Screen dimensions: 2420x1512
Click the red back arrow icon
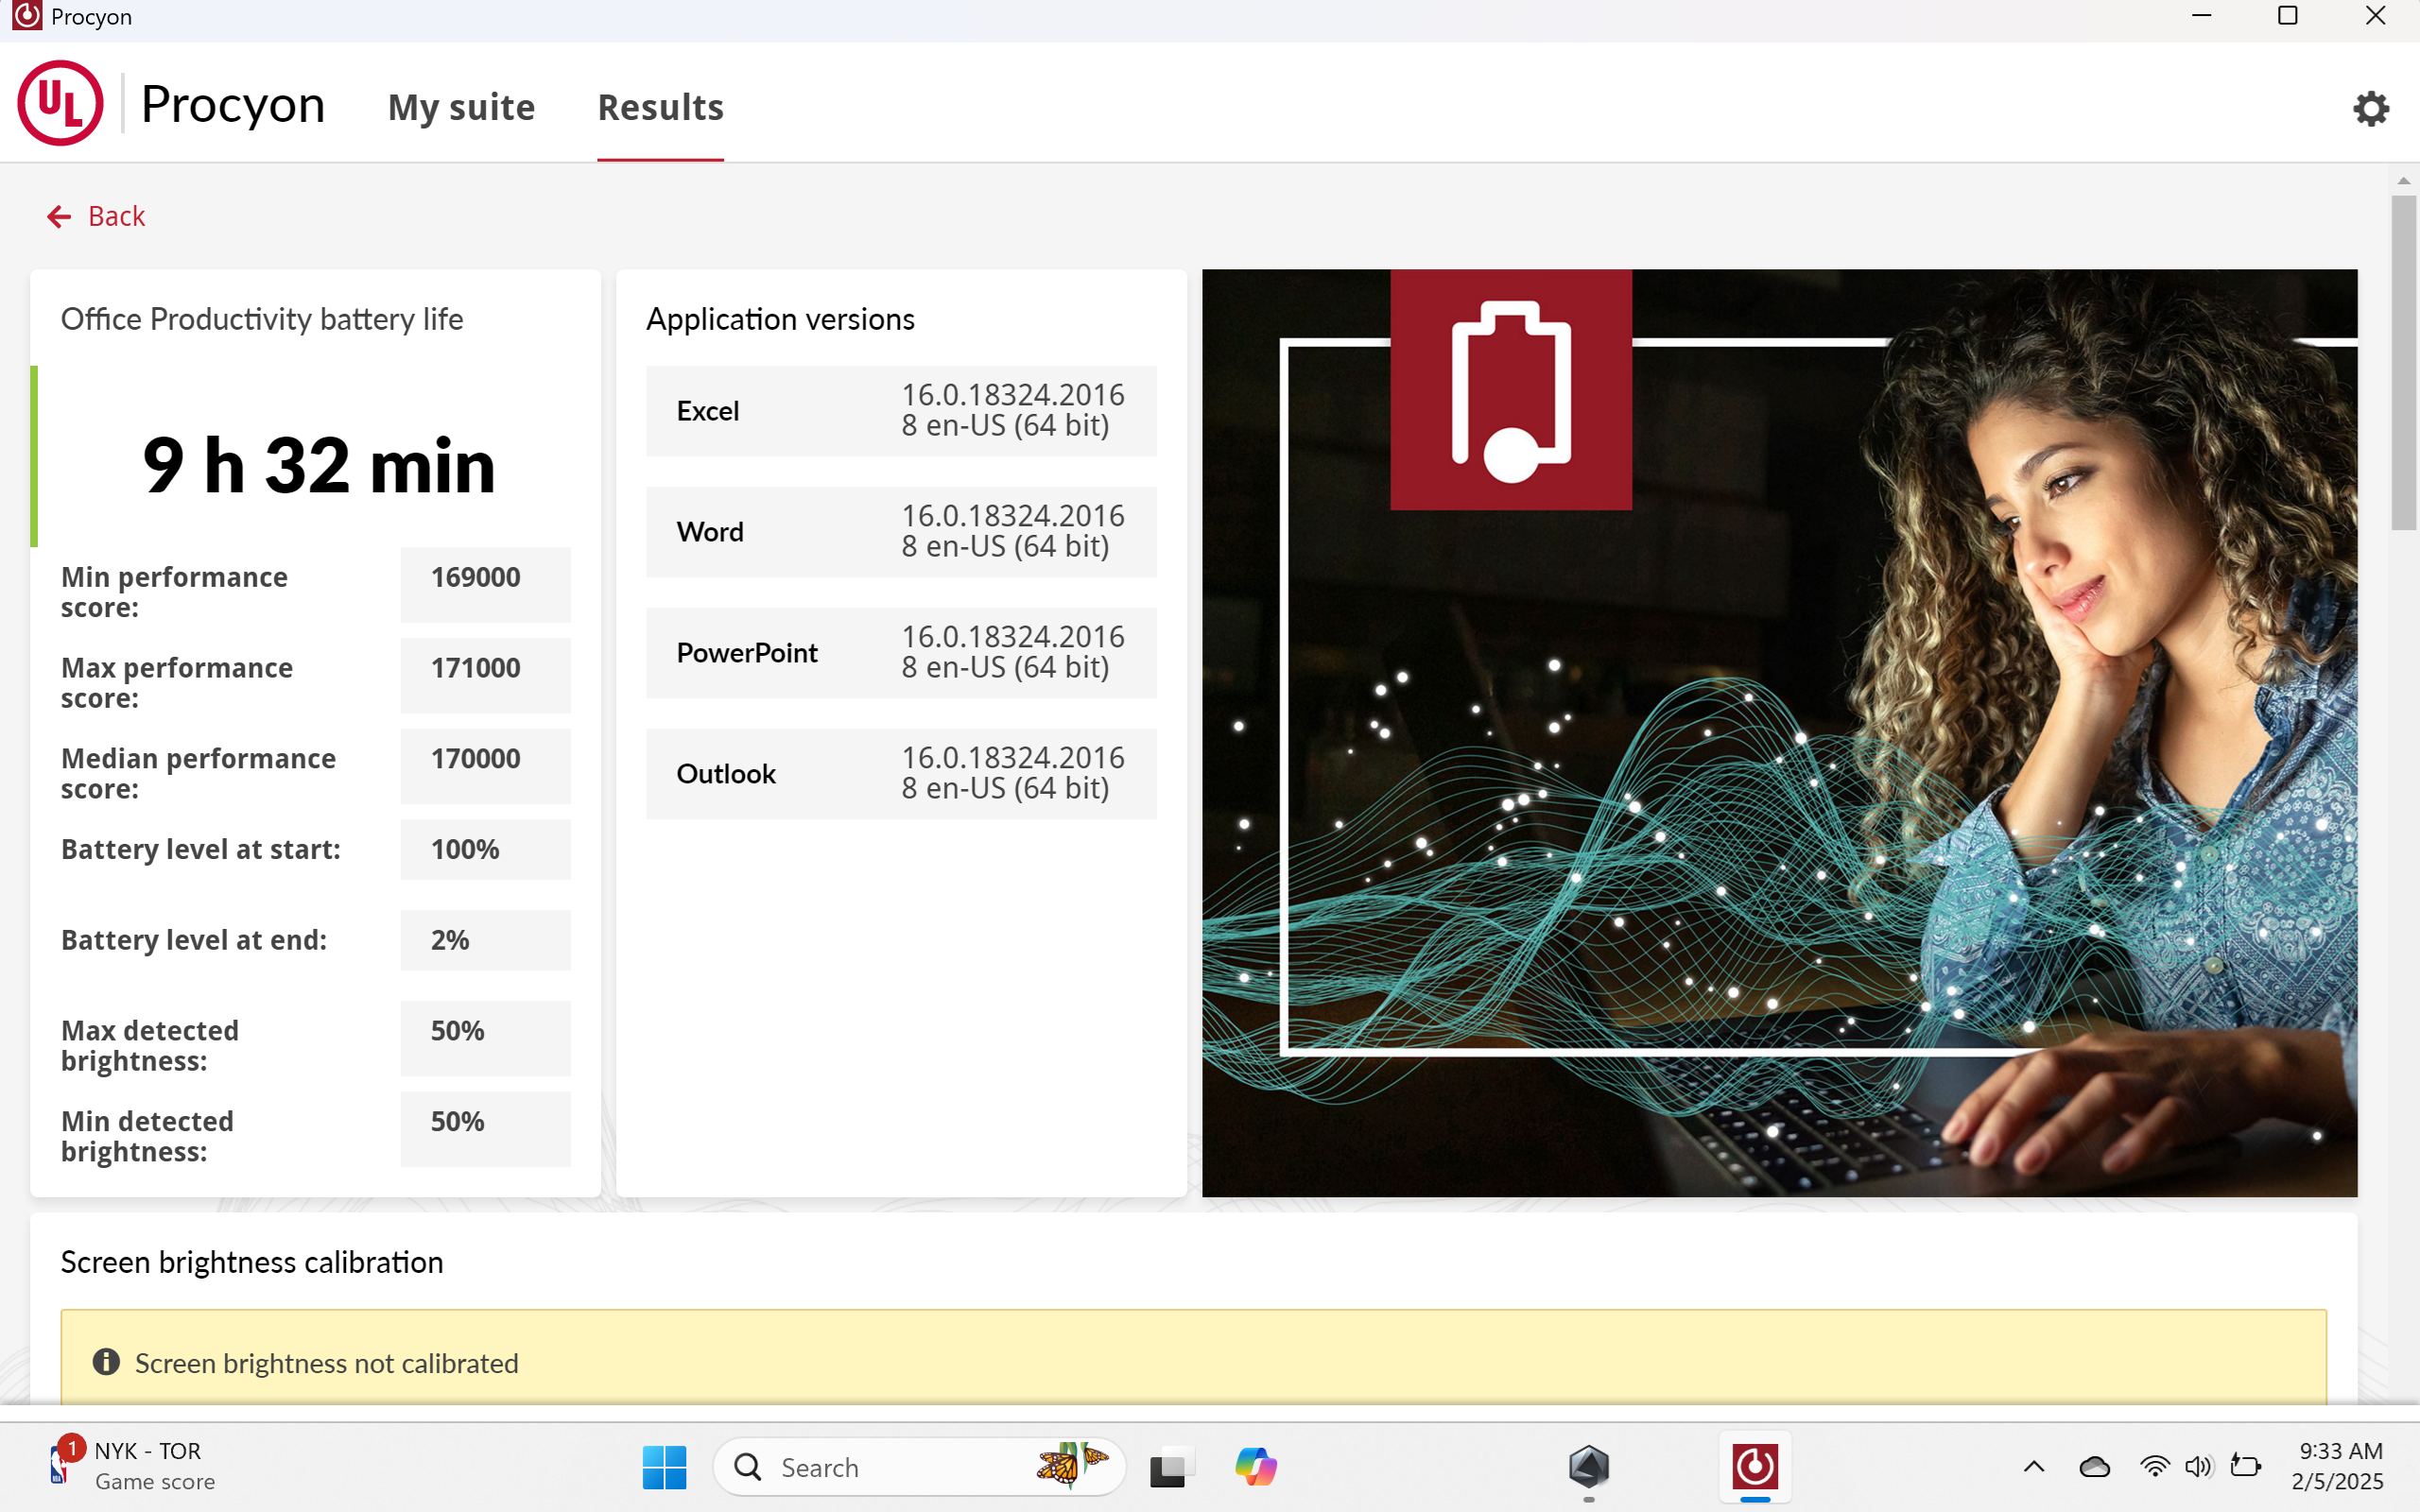(59, 216)
